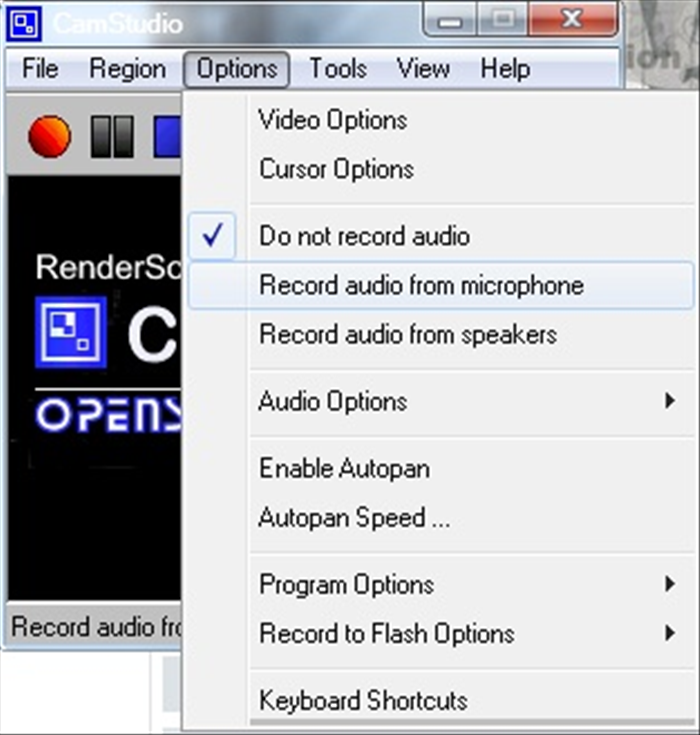Open Autopan Speed settings
The image size is (700, 735).
(x=441, y=518)
